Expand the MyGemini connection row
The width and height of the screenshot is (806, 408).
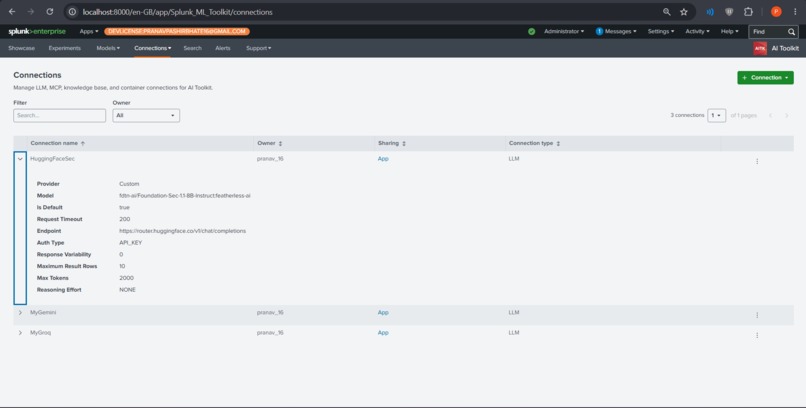[x=20, y=312]
